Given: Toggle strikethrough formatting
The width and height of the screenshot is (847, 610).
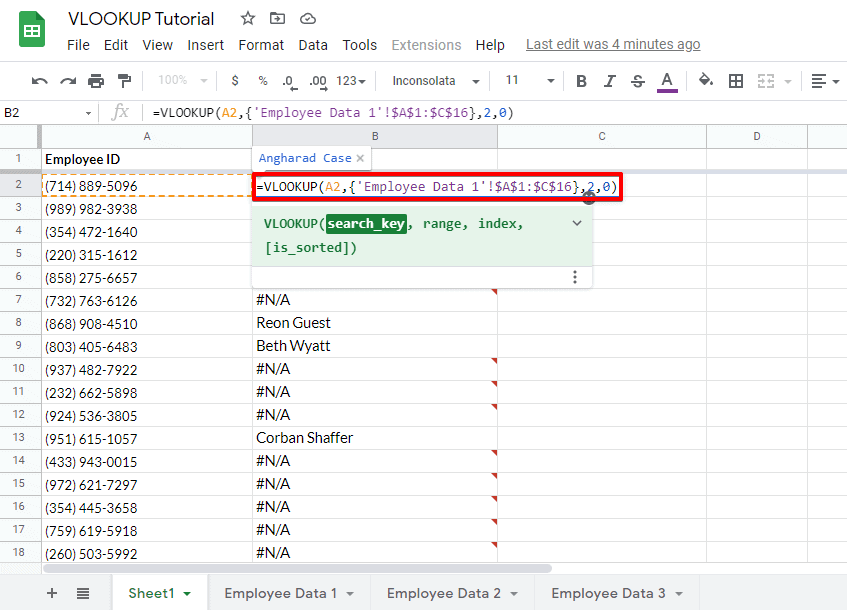Looking at the screenshot, I should coord(637,80).
